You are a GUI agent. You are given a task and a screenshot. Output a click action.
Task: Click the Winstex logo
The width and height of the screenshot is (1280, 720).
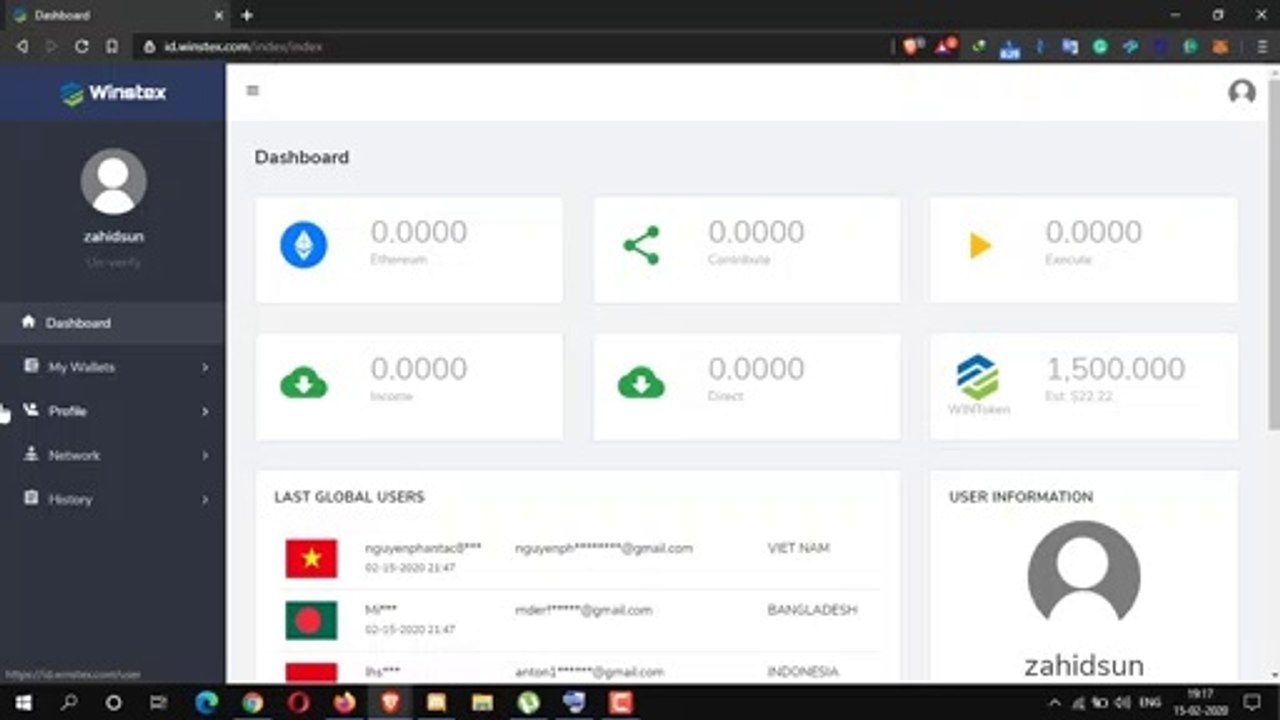[113, 93]
